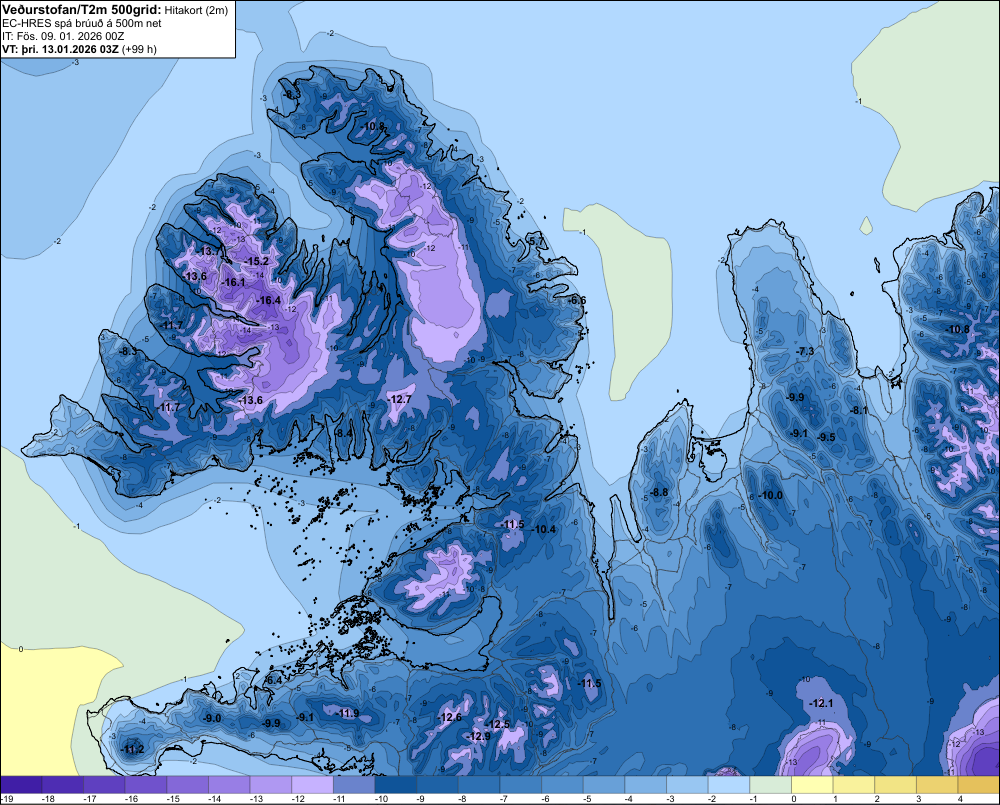Click the -15.2 temperature value
The image size is (1000, 805).
(256, 261)
